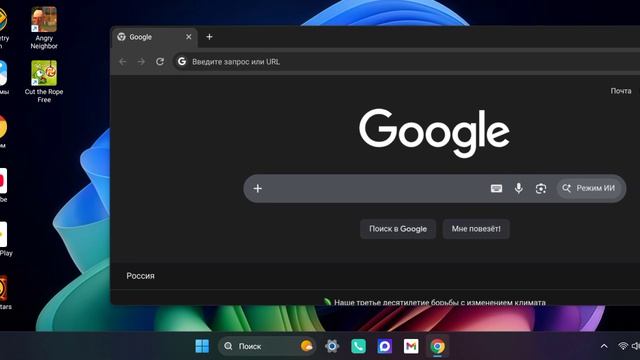The height and width of the screenshot is (360, 640).
Task: Click the plus icon in search box
Action: click(258, 188)
